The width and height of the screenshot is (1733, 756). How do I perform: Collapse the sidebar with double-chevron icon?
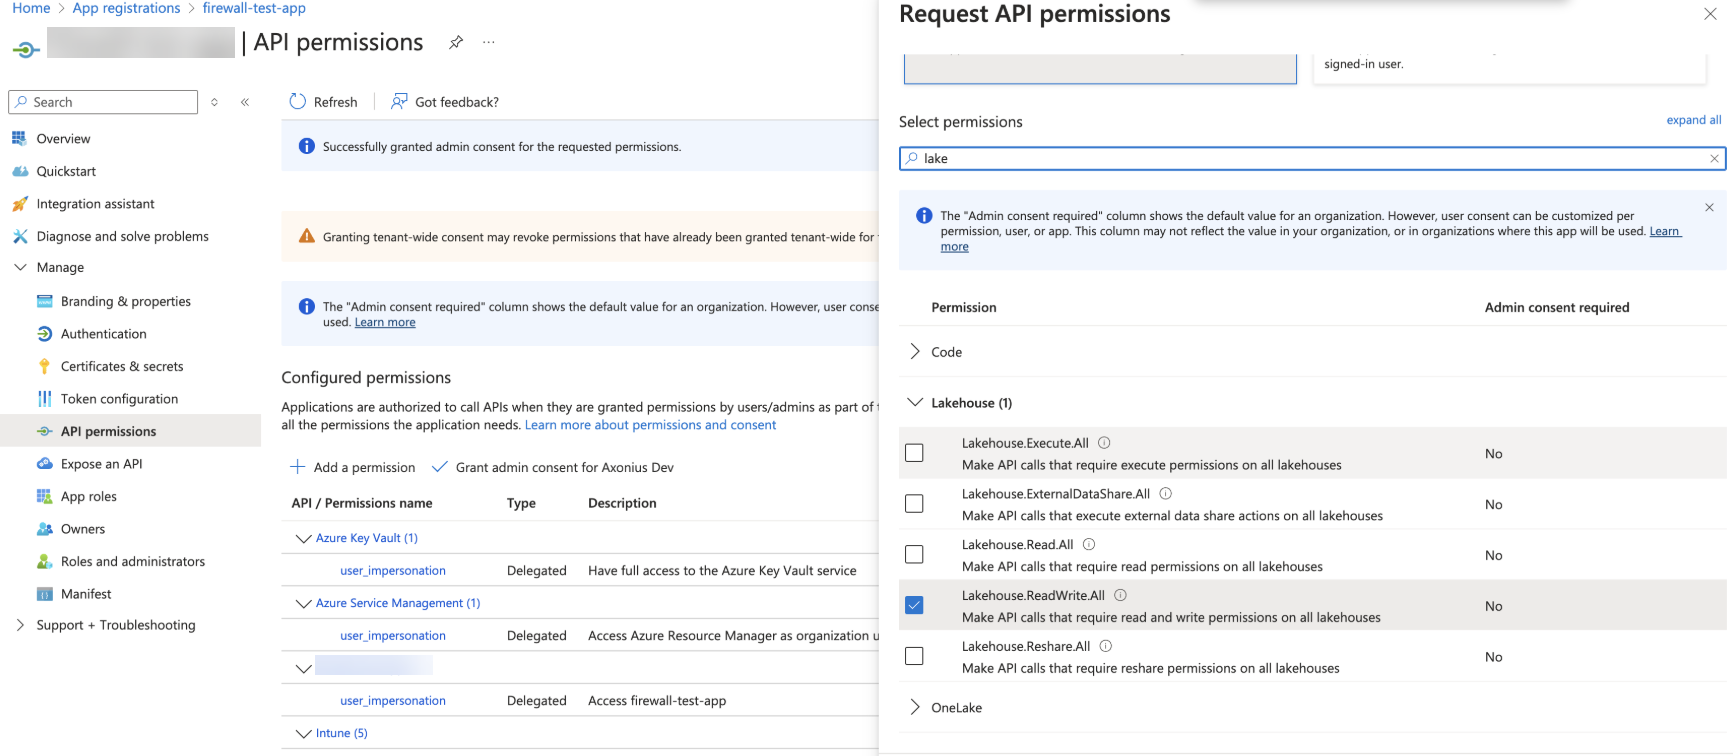245,102
